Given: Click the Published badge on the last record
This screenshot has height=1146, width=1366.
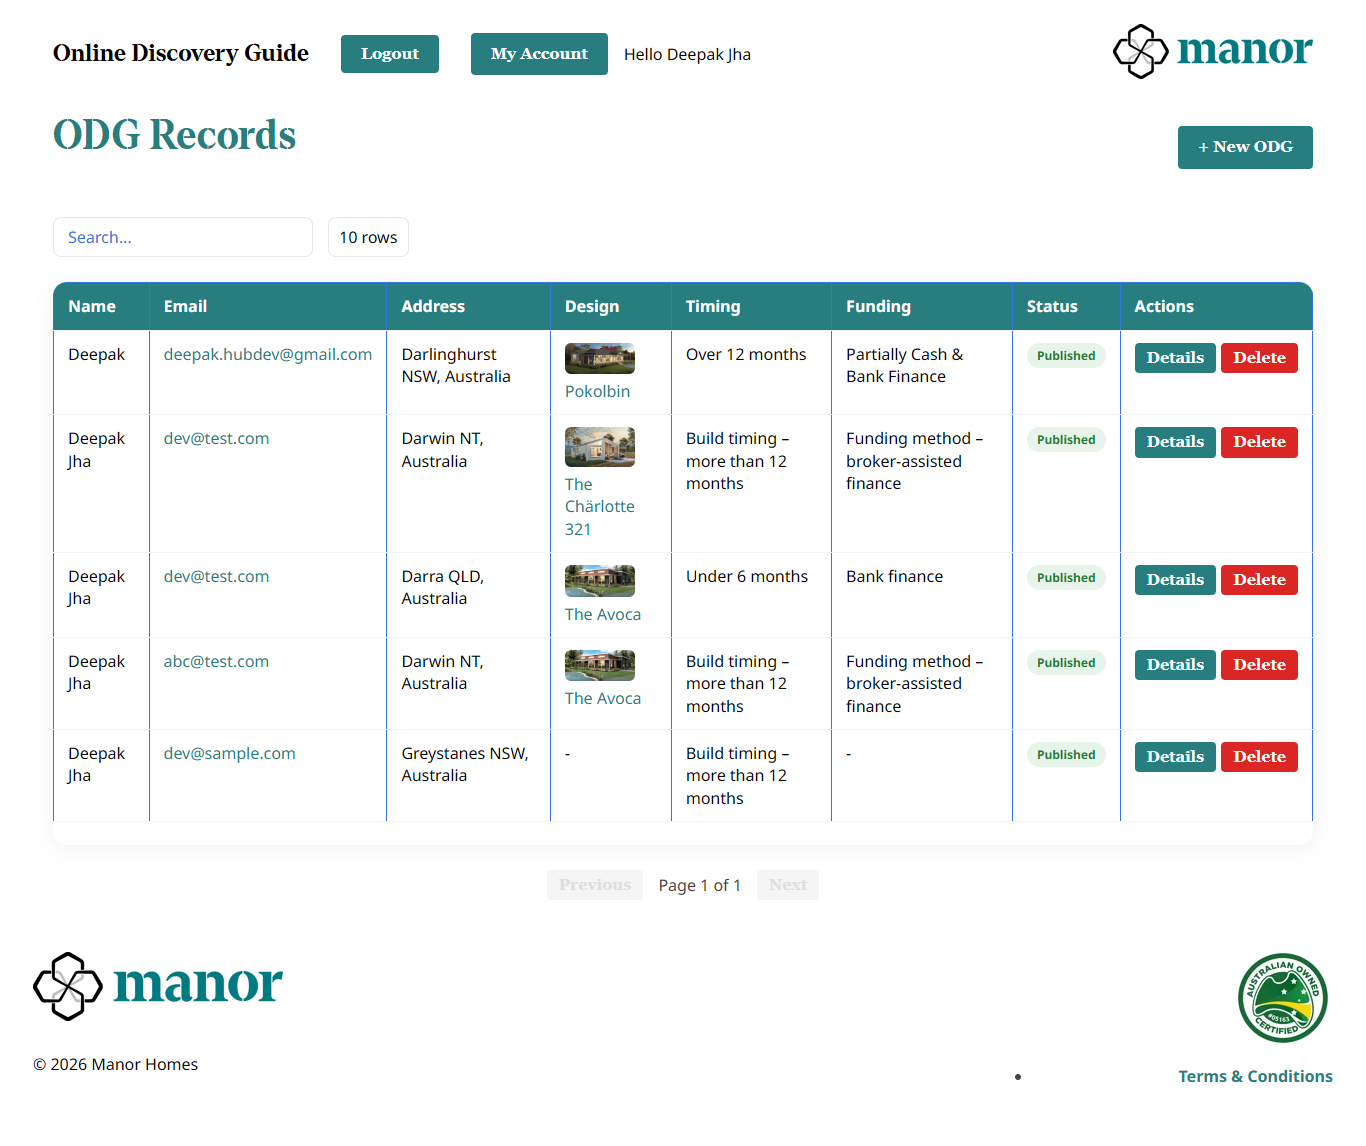Looking at the screenshot, I should click(1065, 754).
